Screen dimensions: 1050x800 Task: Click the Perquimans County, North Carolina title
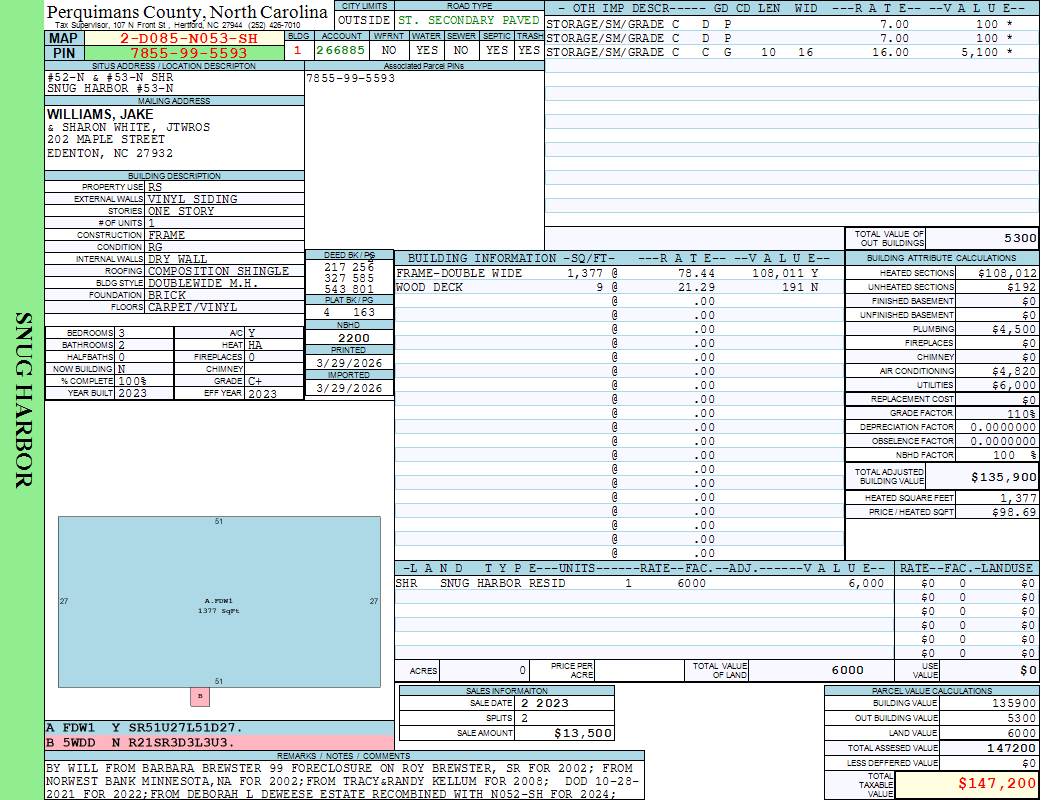tap(187, 12)
